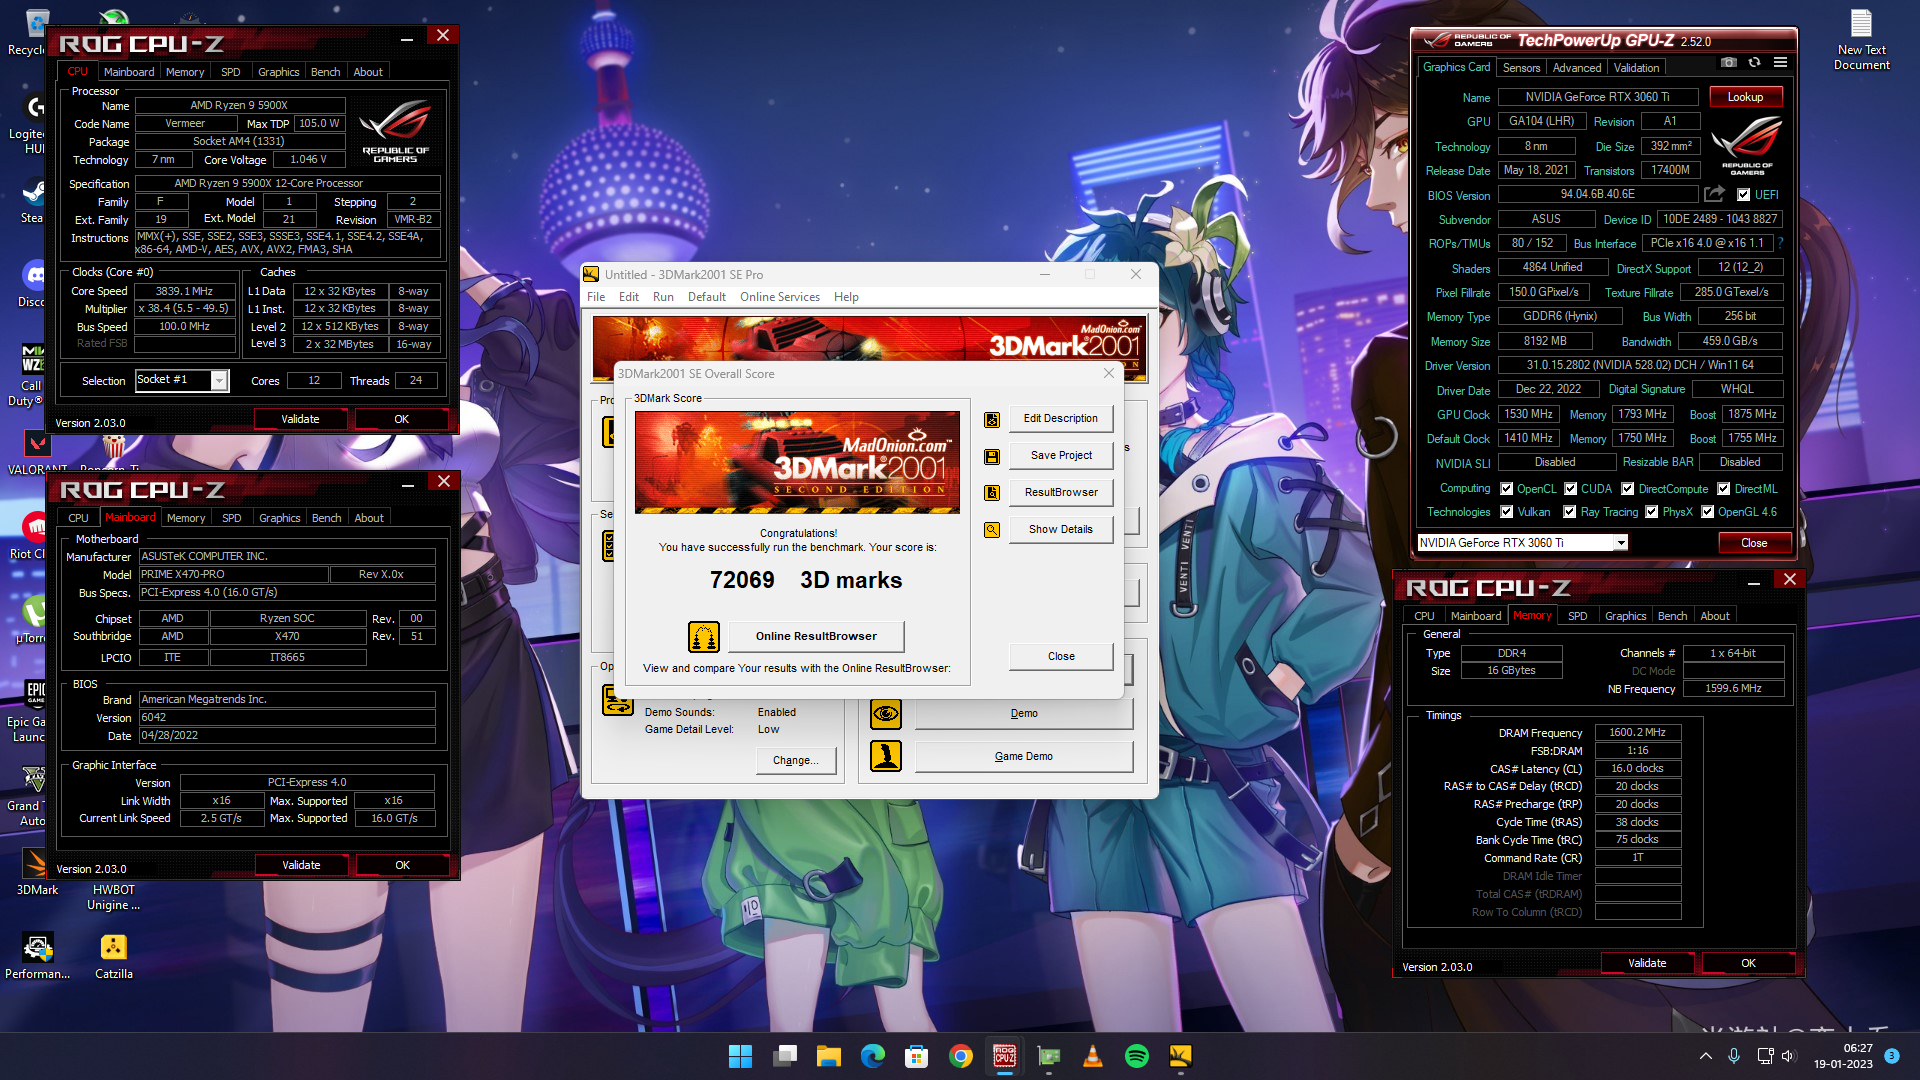Open the Run menu in 3DMark2001
This screenshot has height=1080, width=1920.
click(x=663, y=297)
